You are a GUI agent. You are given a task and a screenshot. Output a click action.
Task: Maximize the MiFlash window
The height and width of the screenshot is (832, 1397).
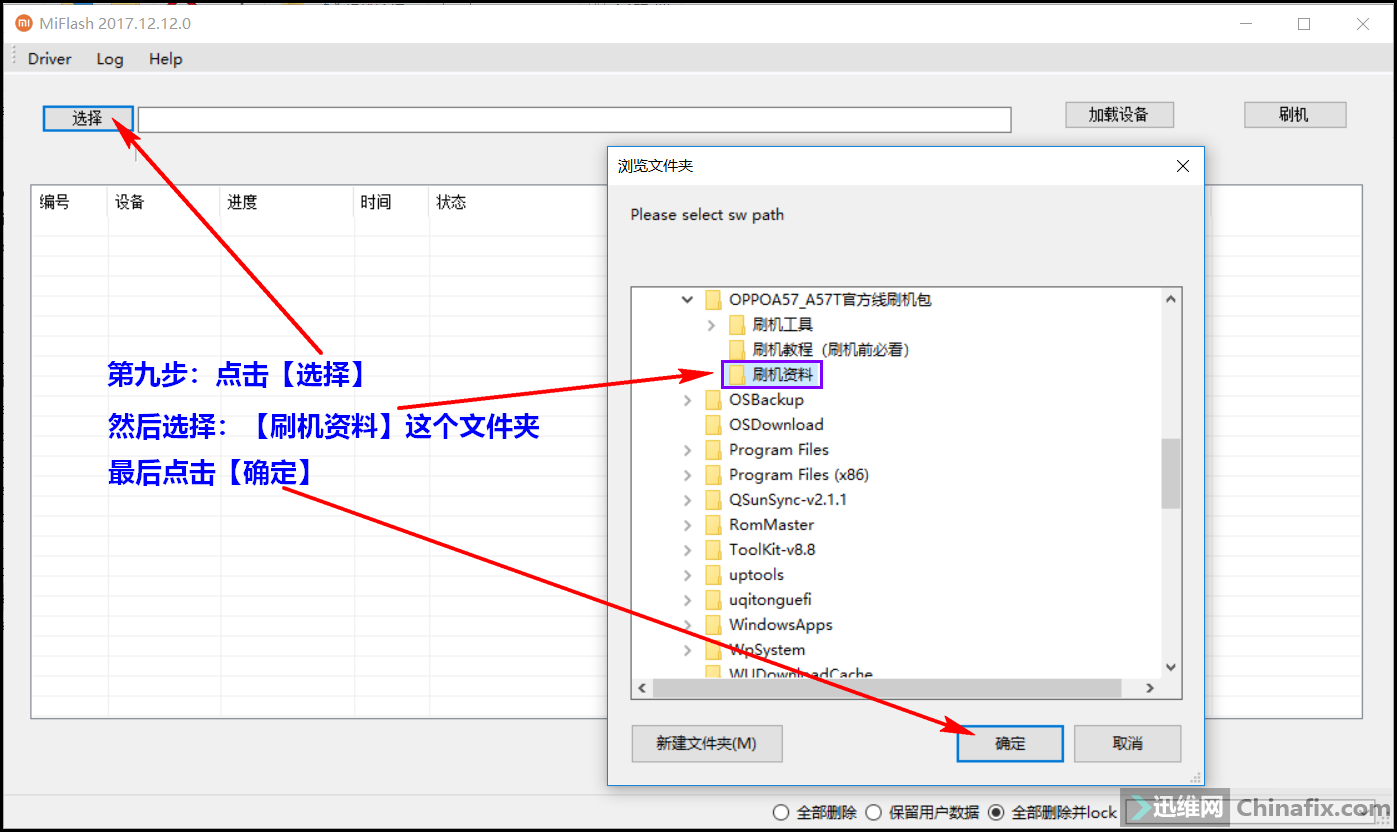(1304, 24)
